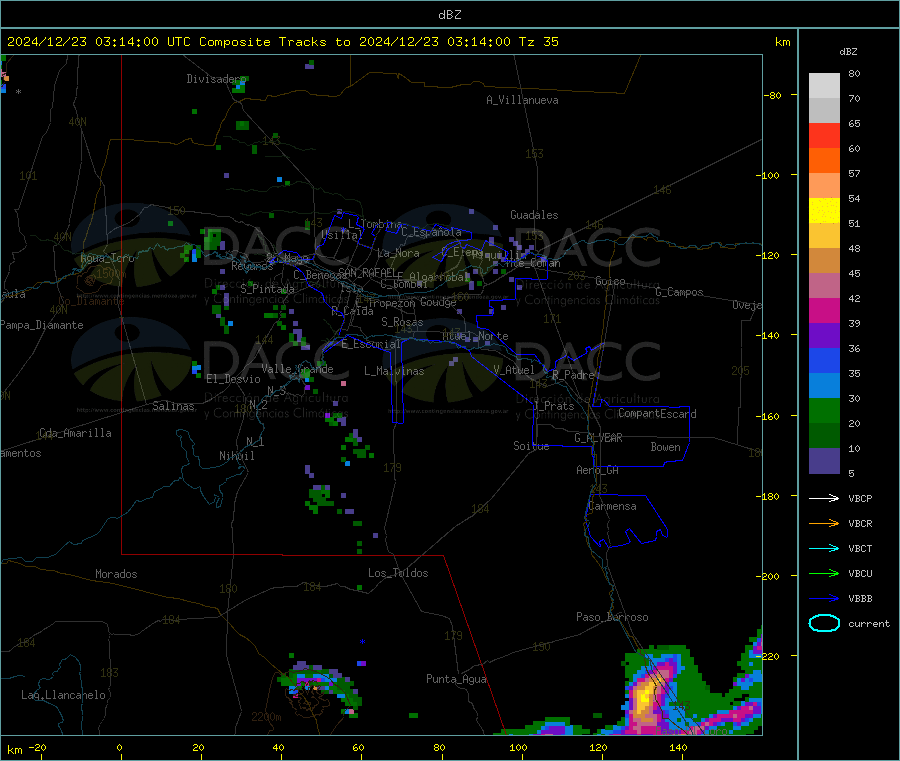This screenshot has width=900, height=761.
Task: Click the white VBCP arrow in legend
Action: [x=824, y=498]
